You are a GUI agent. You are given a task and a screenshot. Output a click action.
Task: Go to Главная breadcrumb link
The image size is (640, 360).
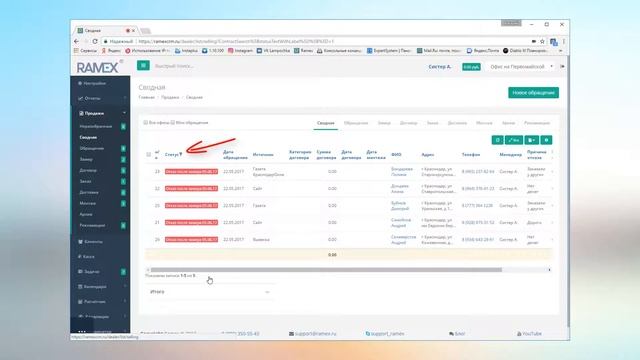[x=146, y=98]
